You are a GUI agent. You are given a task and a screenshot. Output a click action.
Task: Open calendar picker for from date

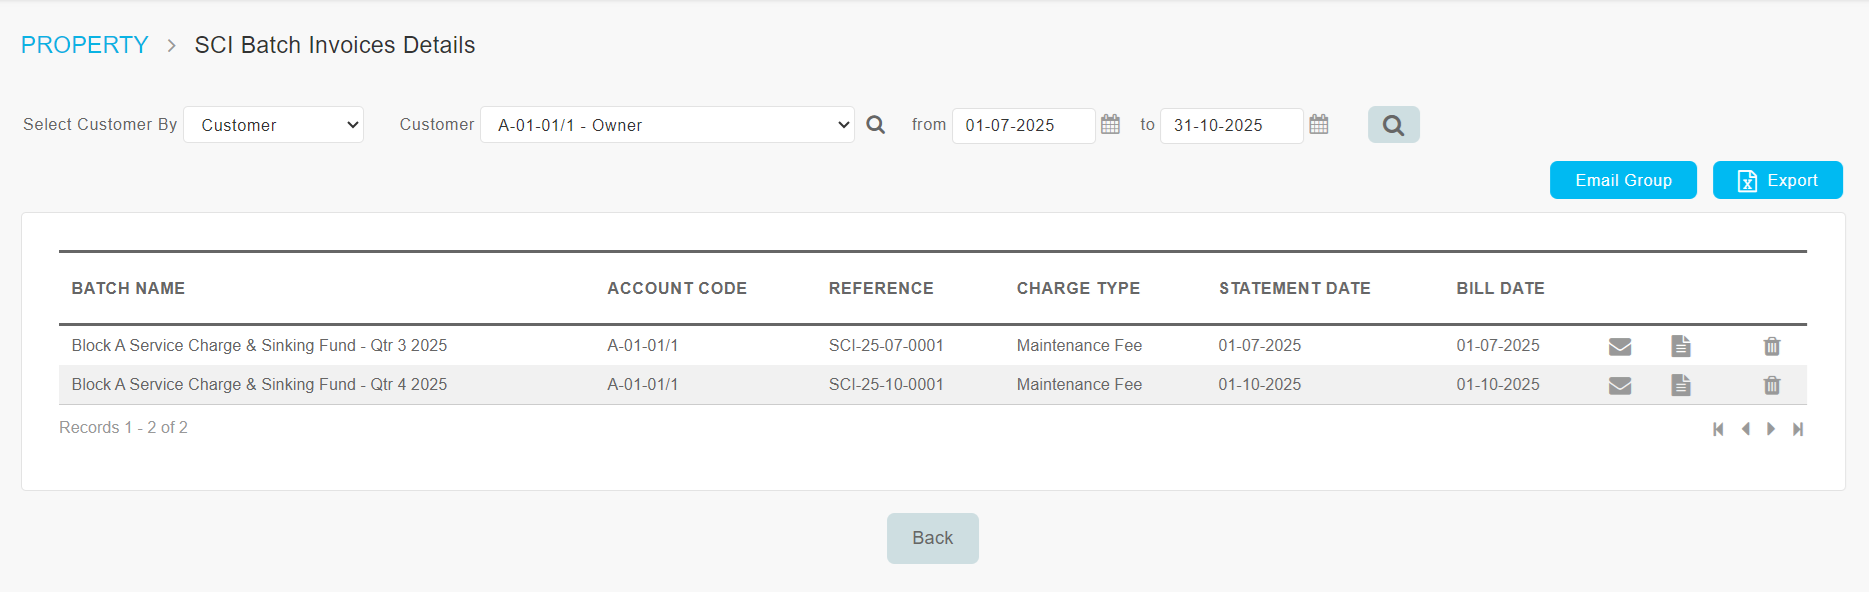(1110, 125)
